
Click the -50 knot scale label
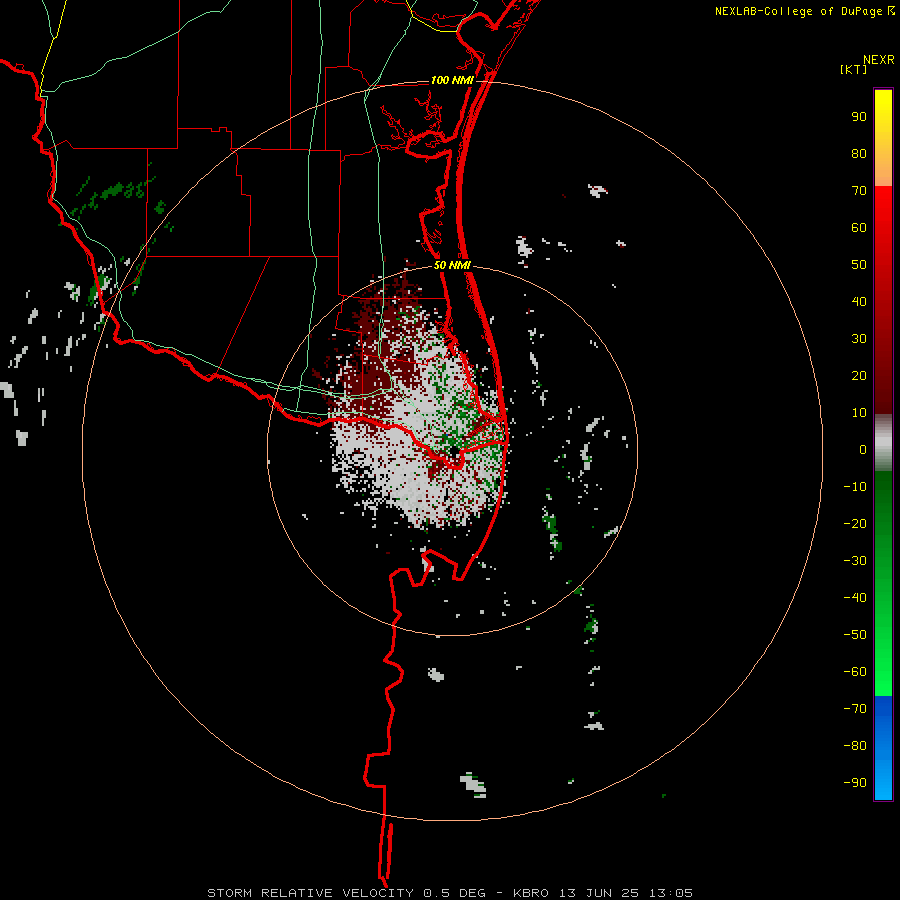point(855,634)
